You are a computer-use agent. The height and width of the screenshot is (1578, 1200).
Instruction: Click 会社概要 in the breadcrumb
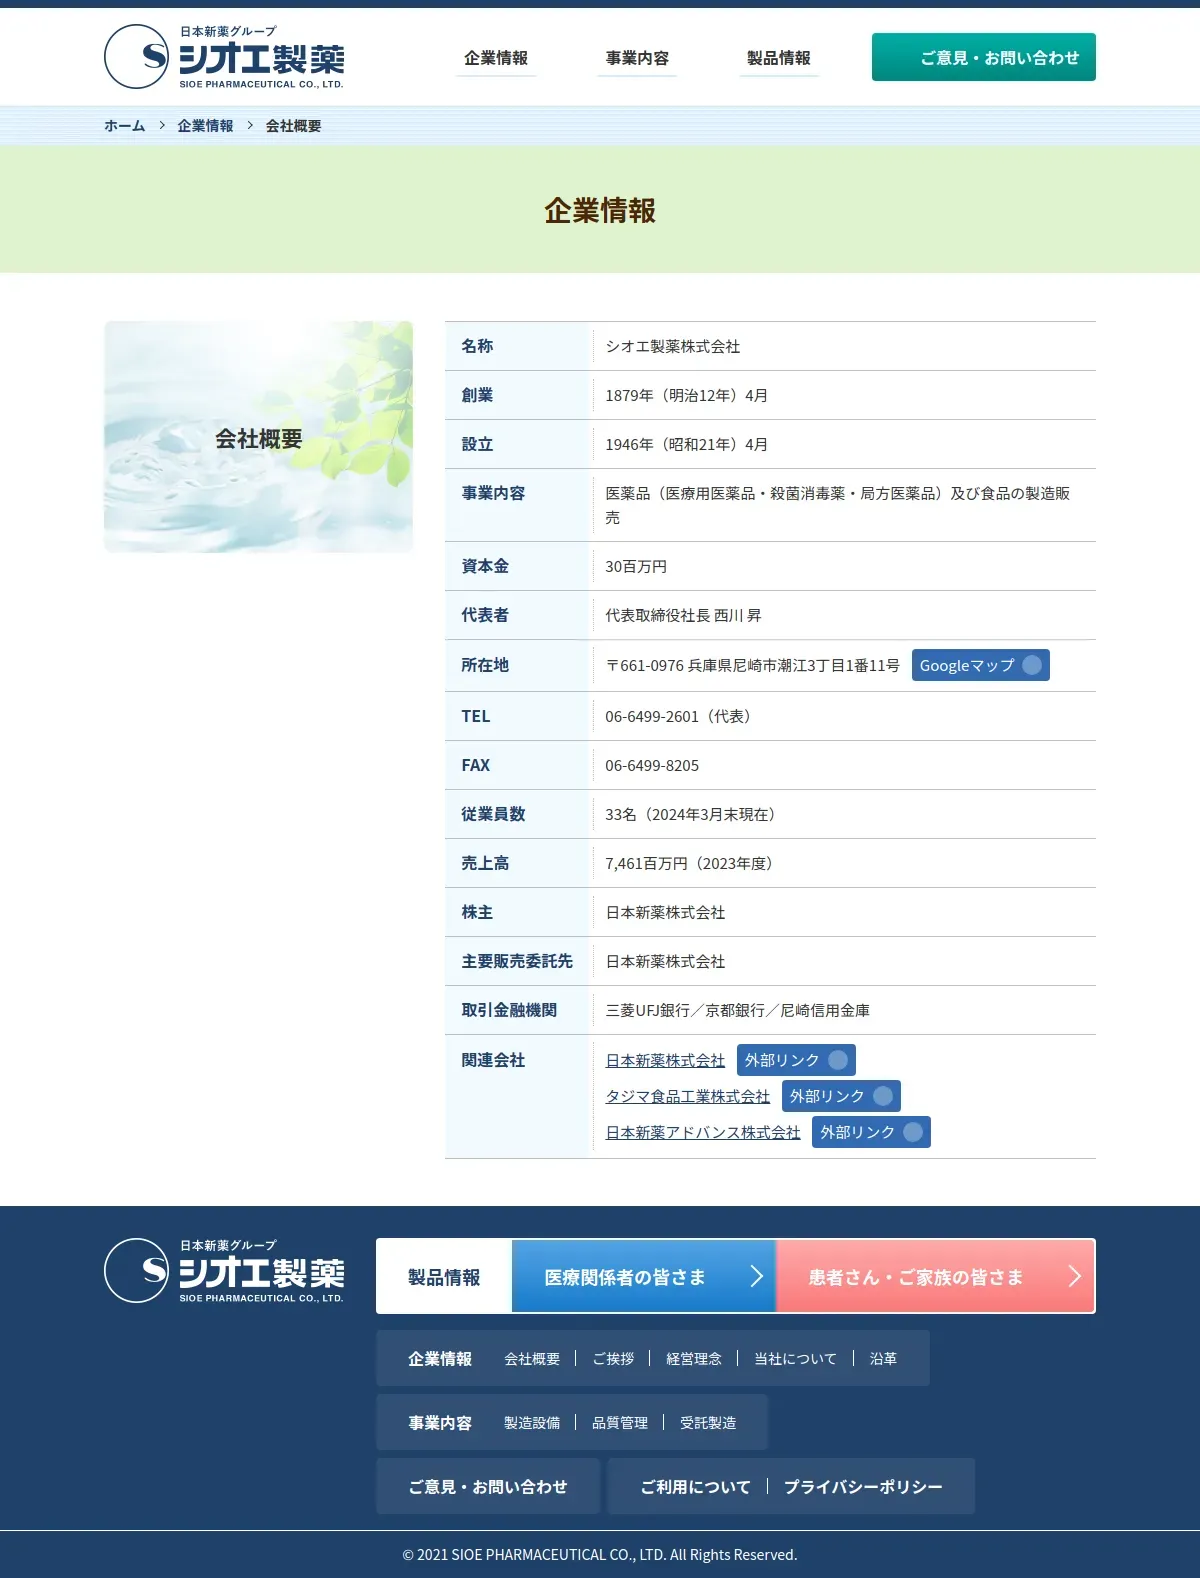coord(293,126)
